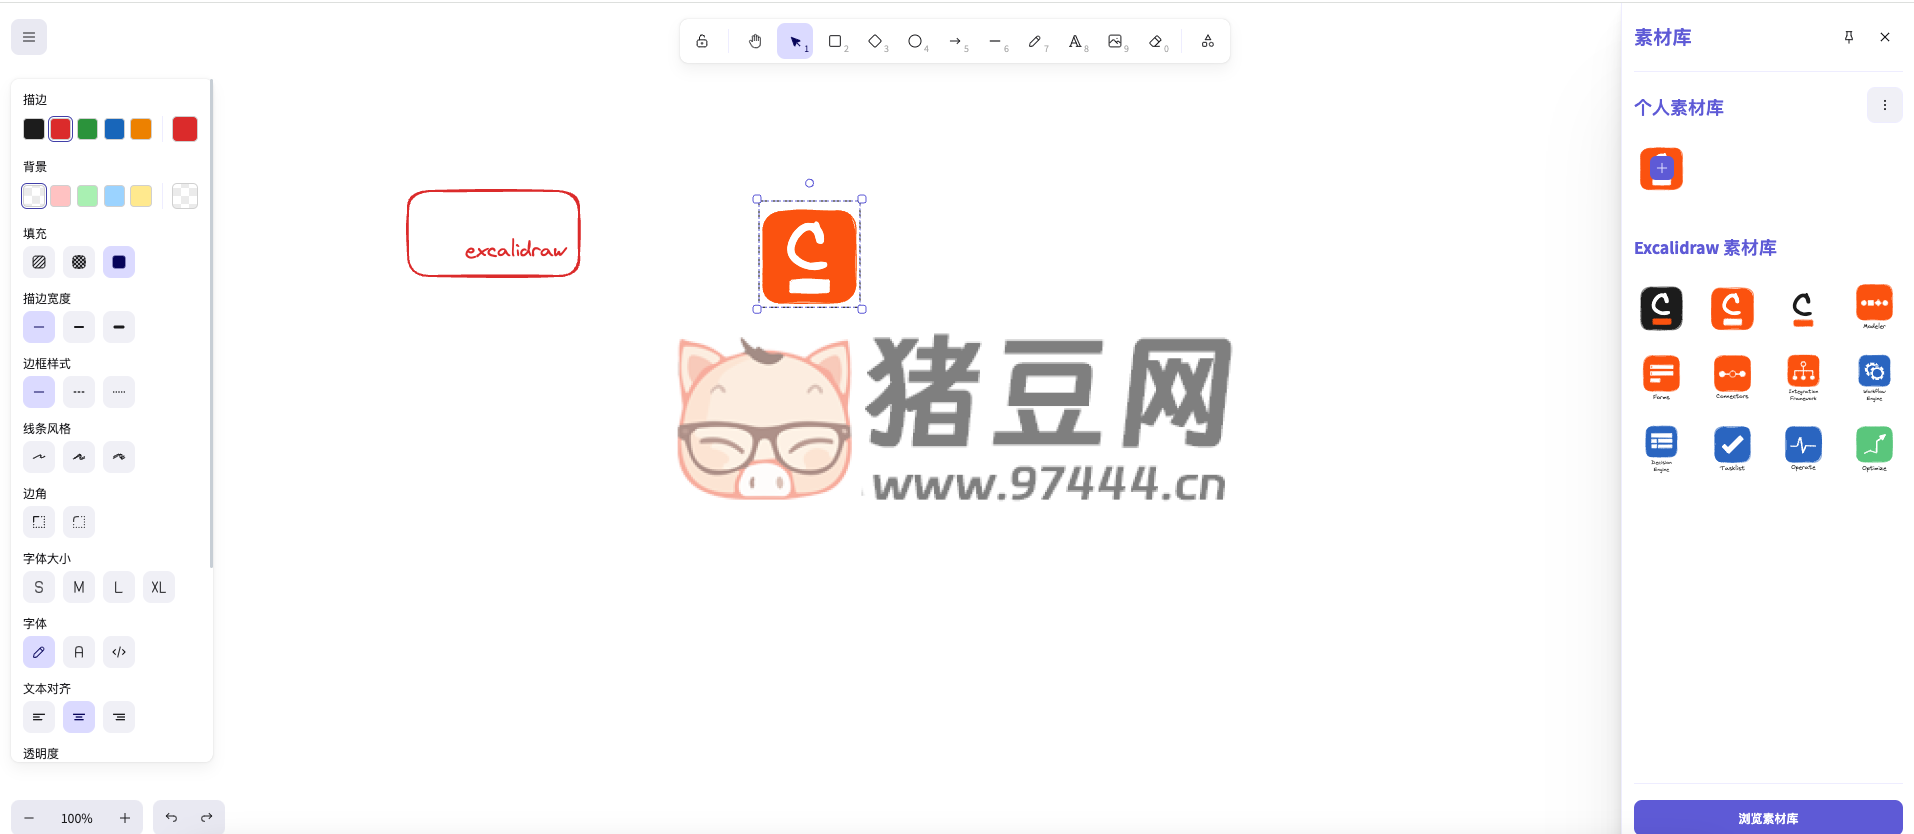Toggle the canvas lock tool

tap(702, 41)
